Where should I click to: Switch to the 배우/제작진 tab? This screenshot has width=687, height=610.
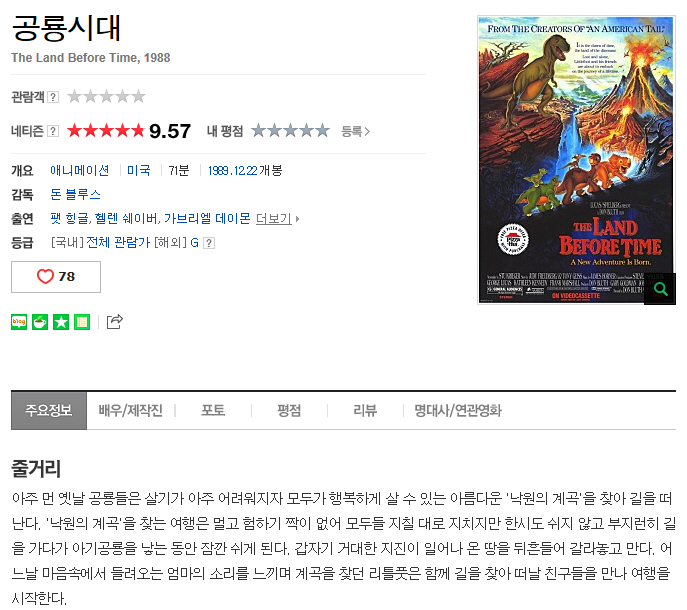tap(131, 411)
